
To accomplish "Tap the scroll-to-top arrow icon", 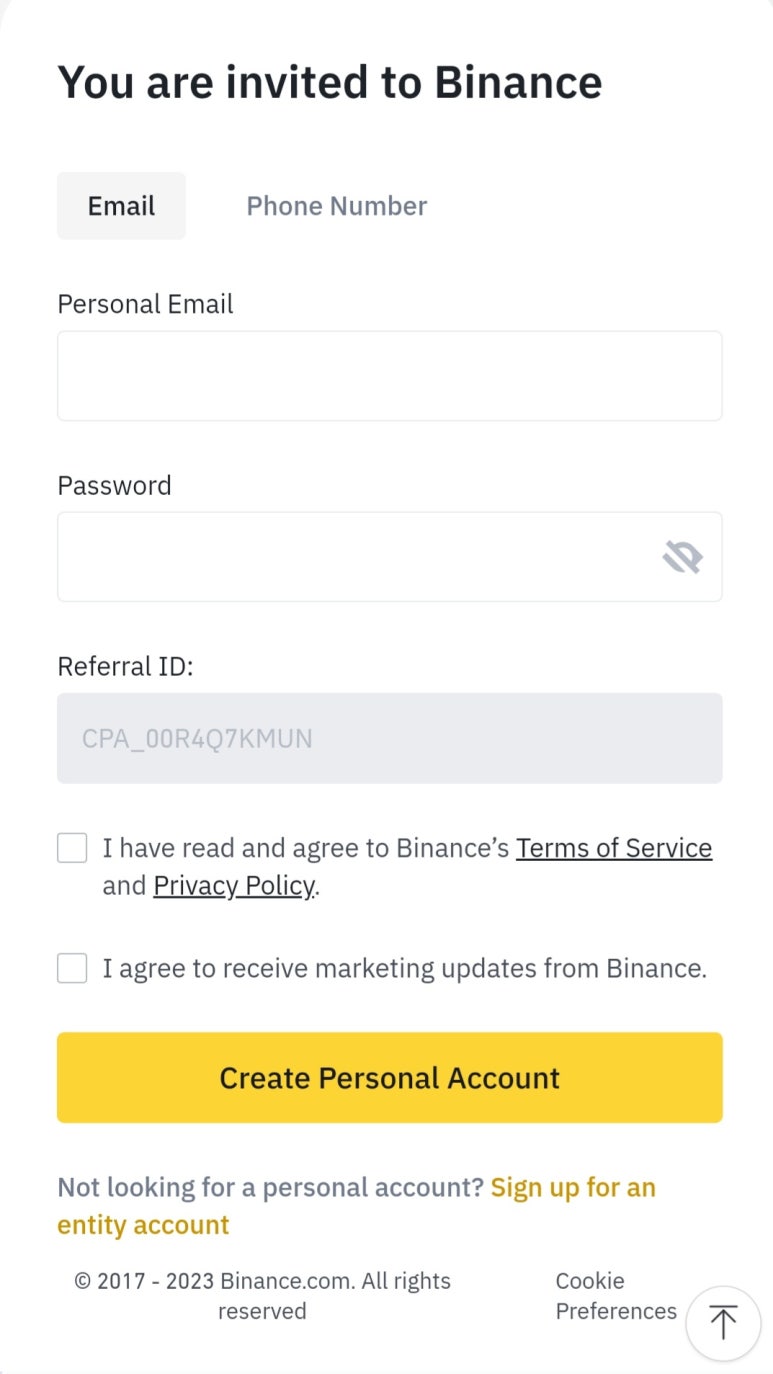I will [723, 1322].
